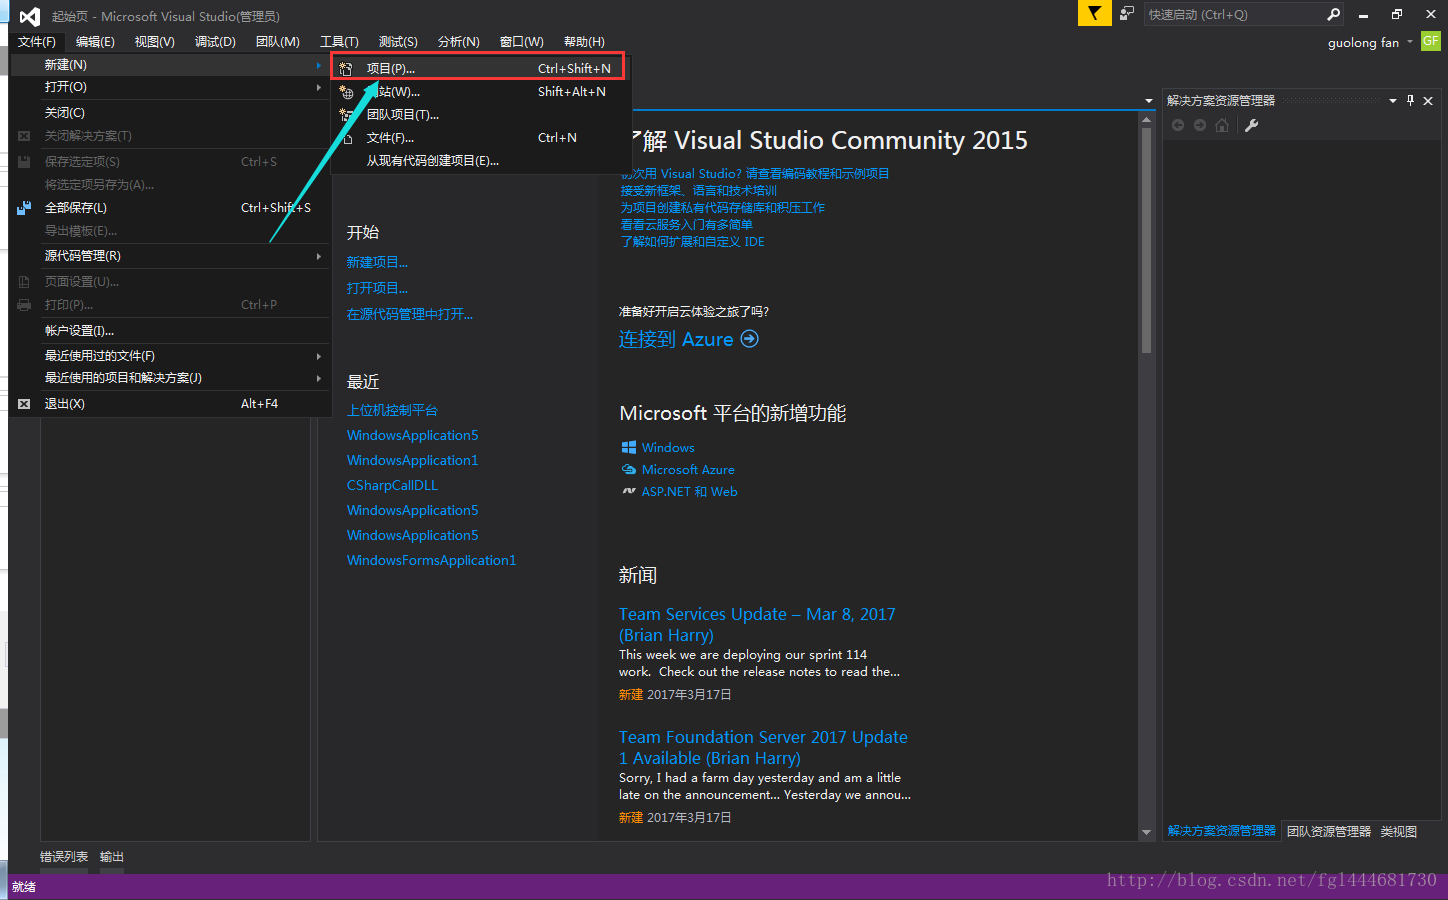This screenshot has width=1448, height=900.
Task: Click the 了解如何扩展和自定义 IDE link
Action: pyautogui.click(x=692, y=241)
